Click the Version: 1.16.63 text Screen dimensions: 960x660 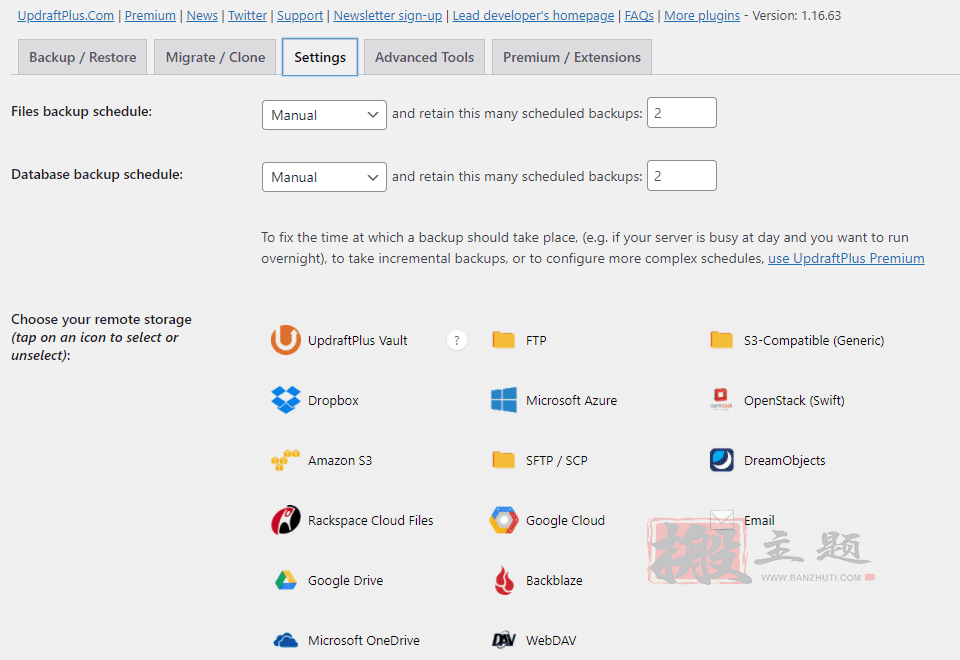click(797, 16)
